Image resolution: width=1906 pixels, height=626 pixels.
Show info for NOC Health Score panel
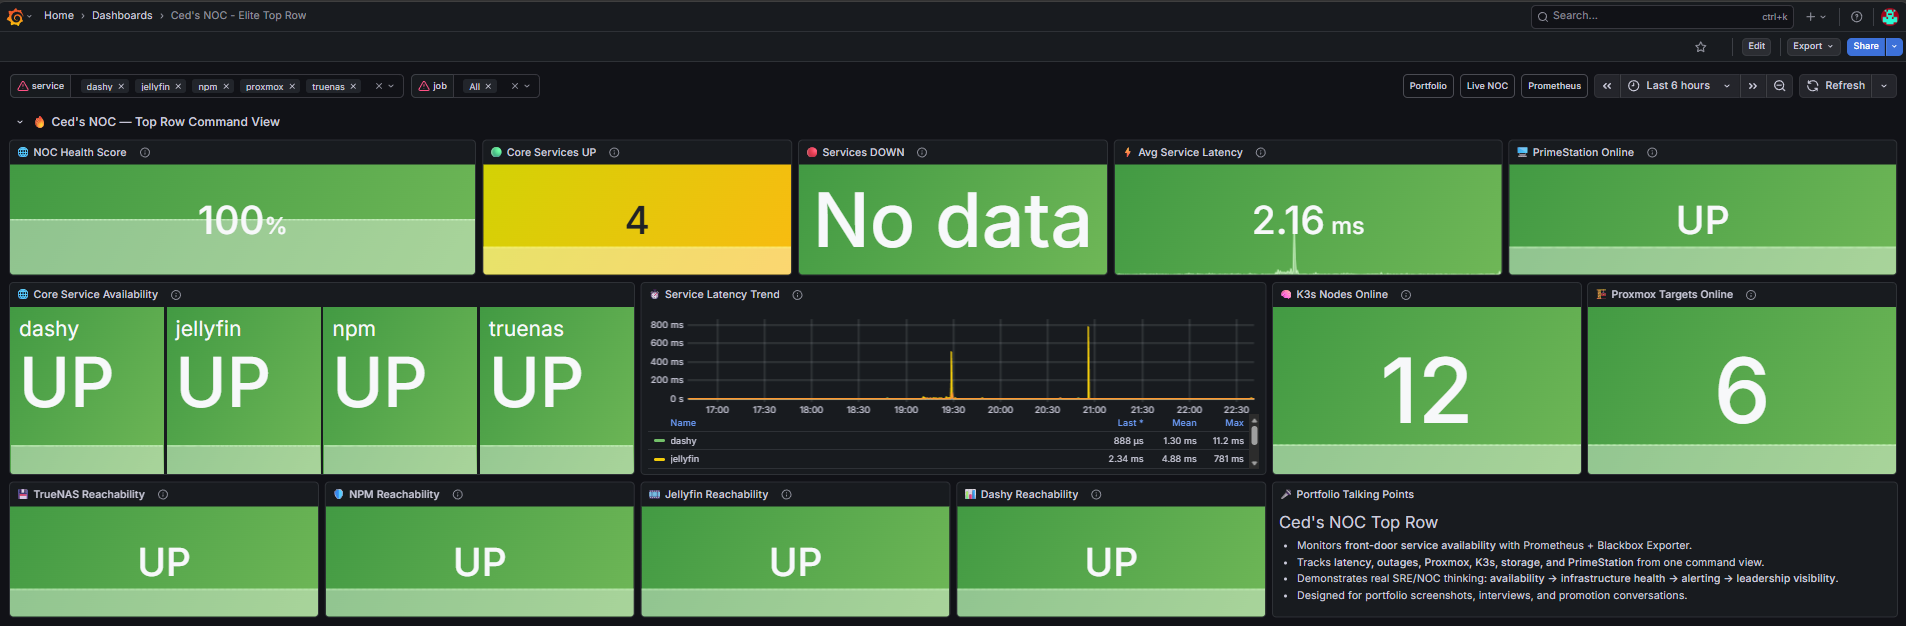[x=145, y=153]
